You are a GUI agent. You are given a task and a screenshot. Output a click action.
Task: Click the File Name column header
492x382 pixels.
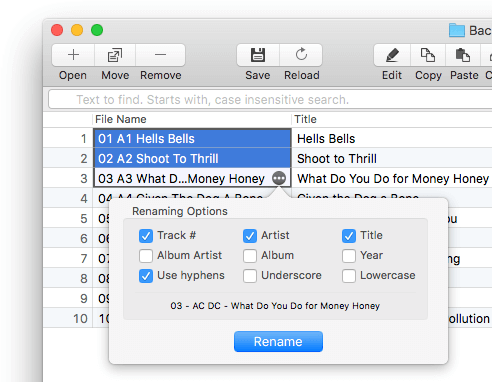tap(192, 119)
